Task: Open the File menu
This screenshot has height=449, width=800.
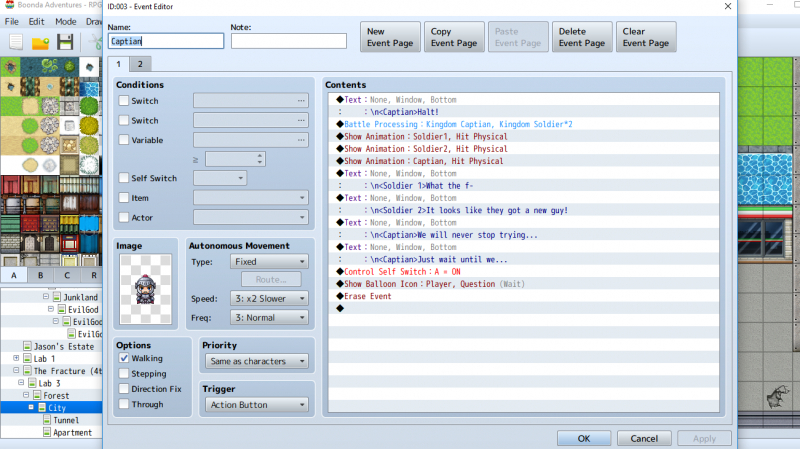Action: 11,21
